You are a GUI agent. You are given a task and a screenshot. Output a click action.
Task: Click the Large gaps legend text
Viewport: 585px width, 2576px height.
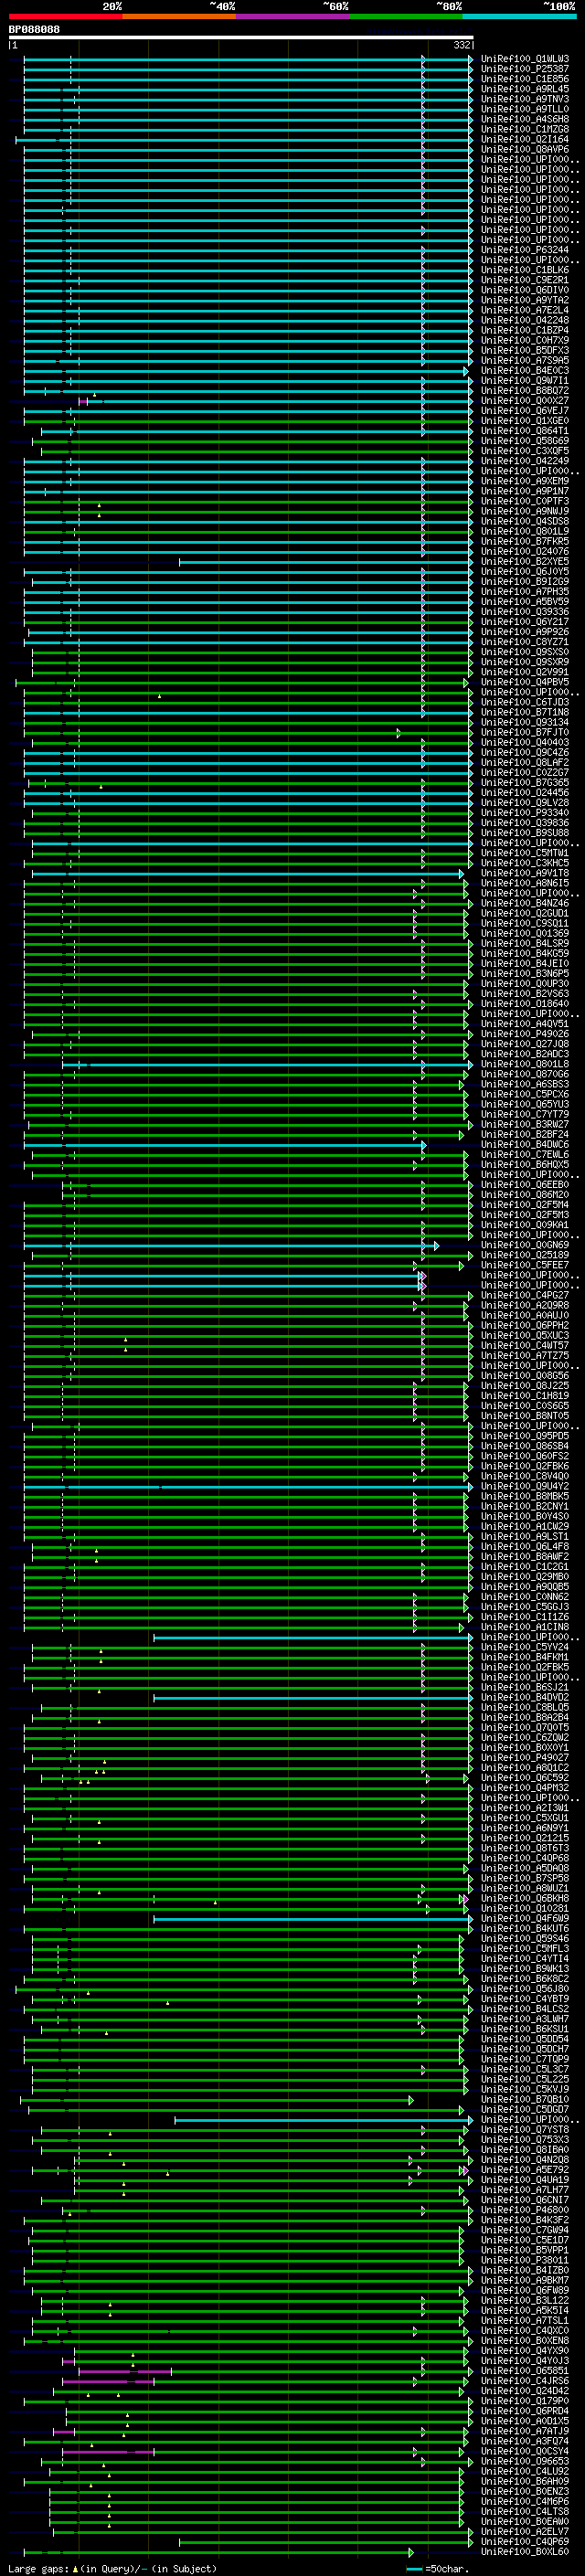[112, 2568]
